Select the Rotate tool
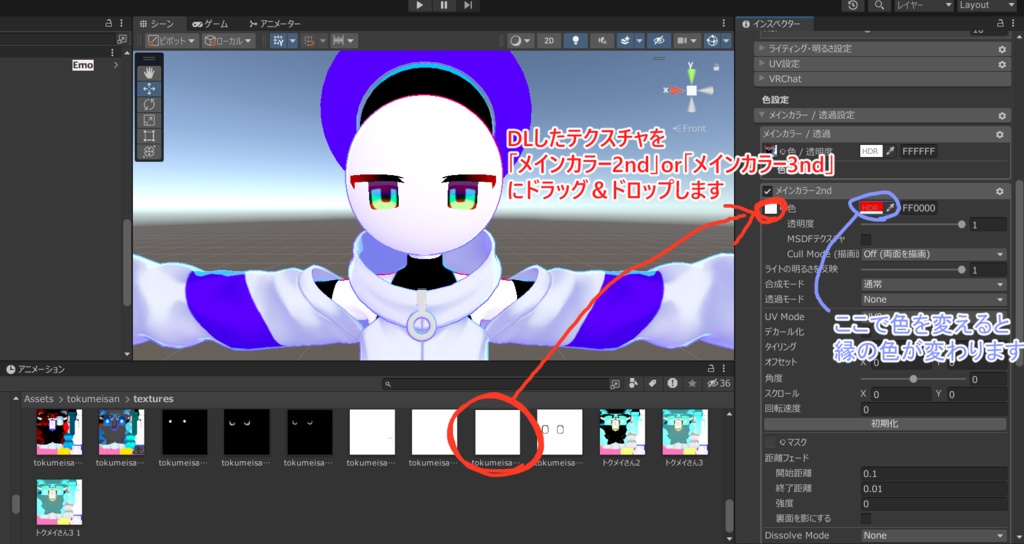The image size is (1024, 544). click(149, 104)
